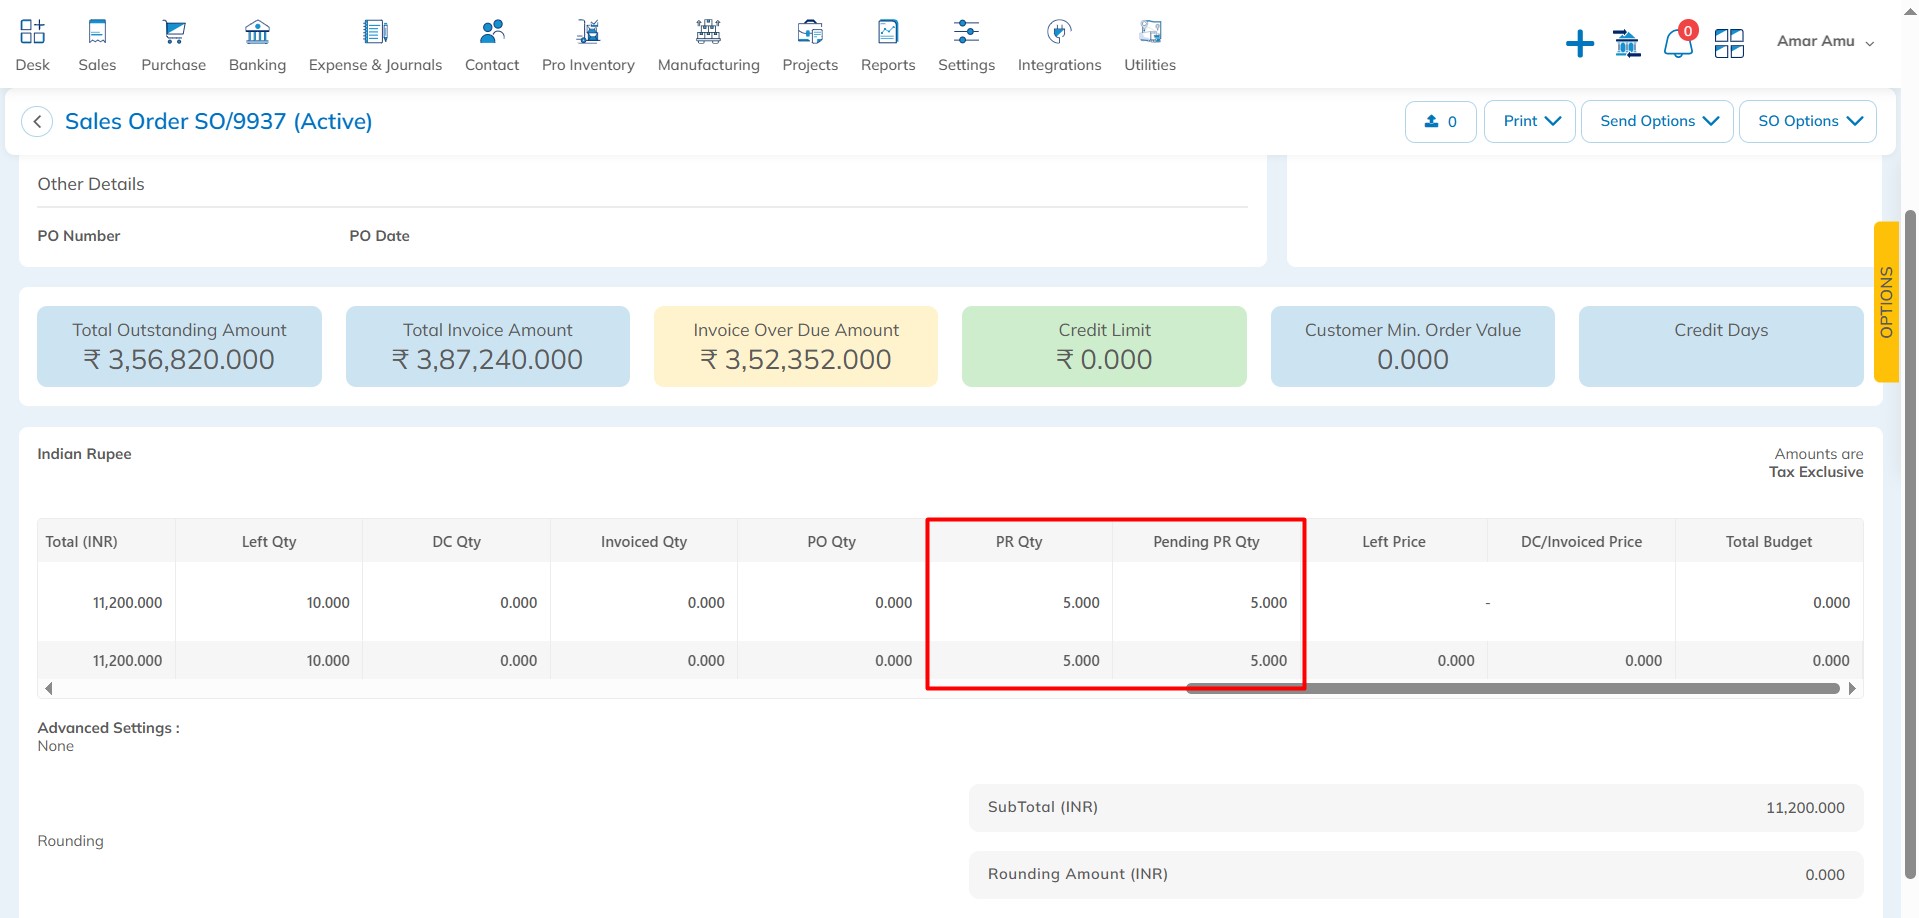The height and width of the screenshot is (918, 1919).
Task: Open the yellow OPTIONS side tab
Action: pos(1886,301)
